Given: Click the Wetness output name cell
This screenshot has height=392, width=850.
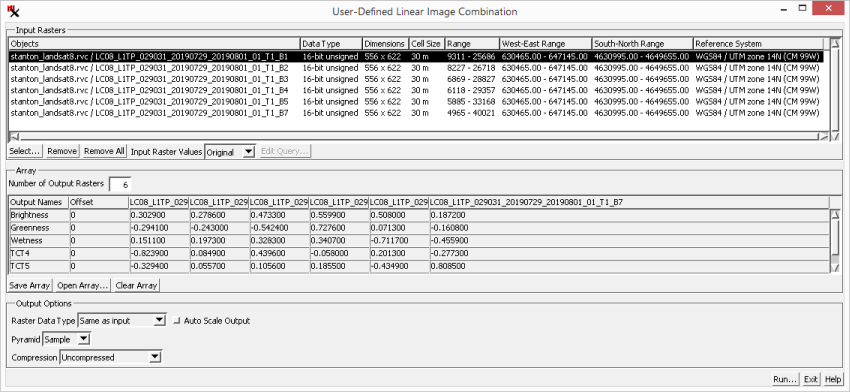Looking at the screenshot, I should point(39,241).
